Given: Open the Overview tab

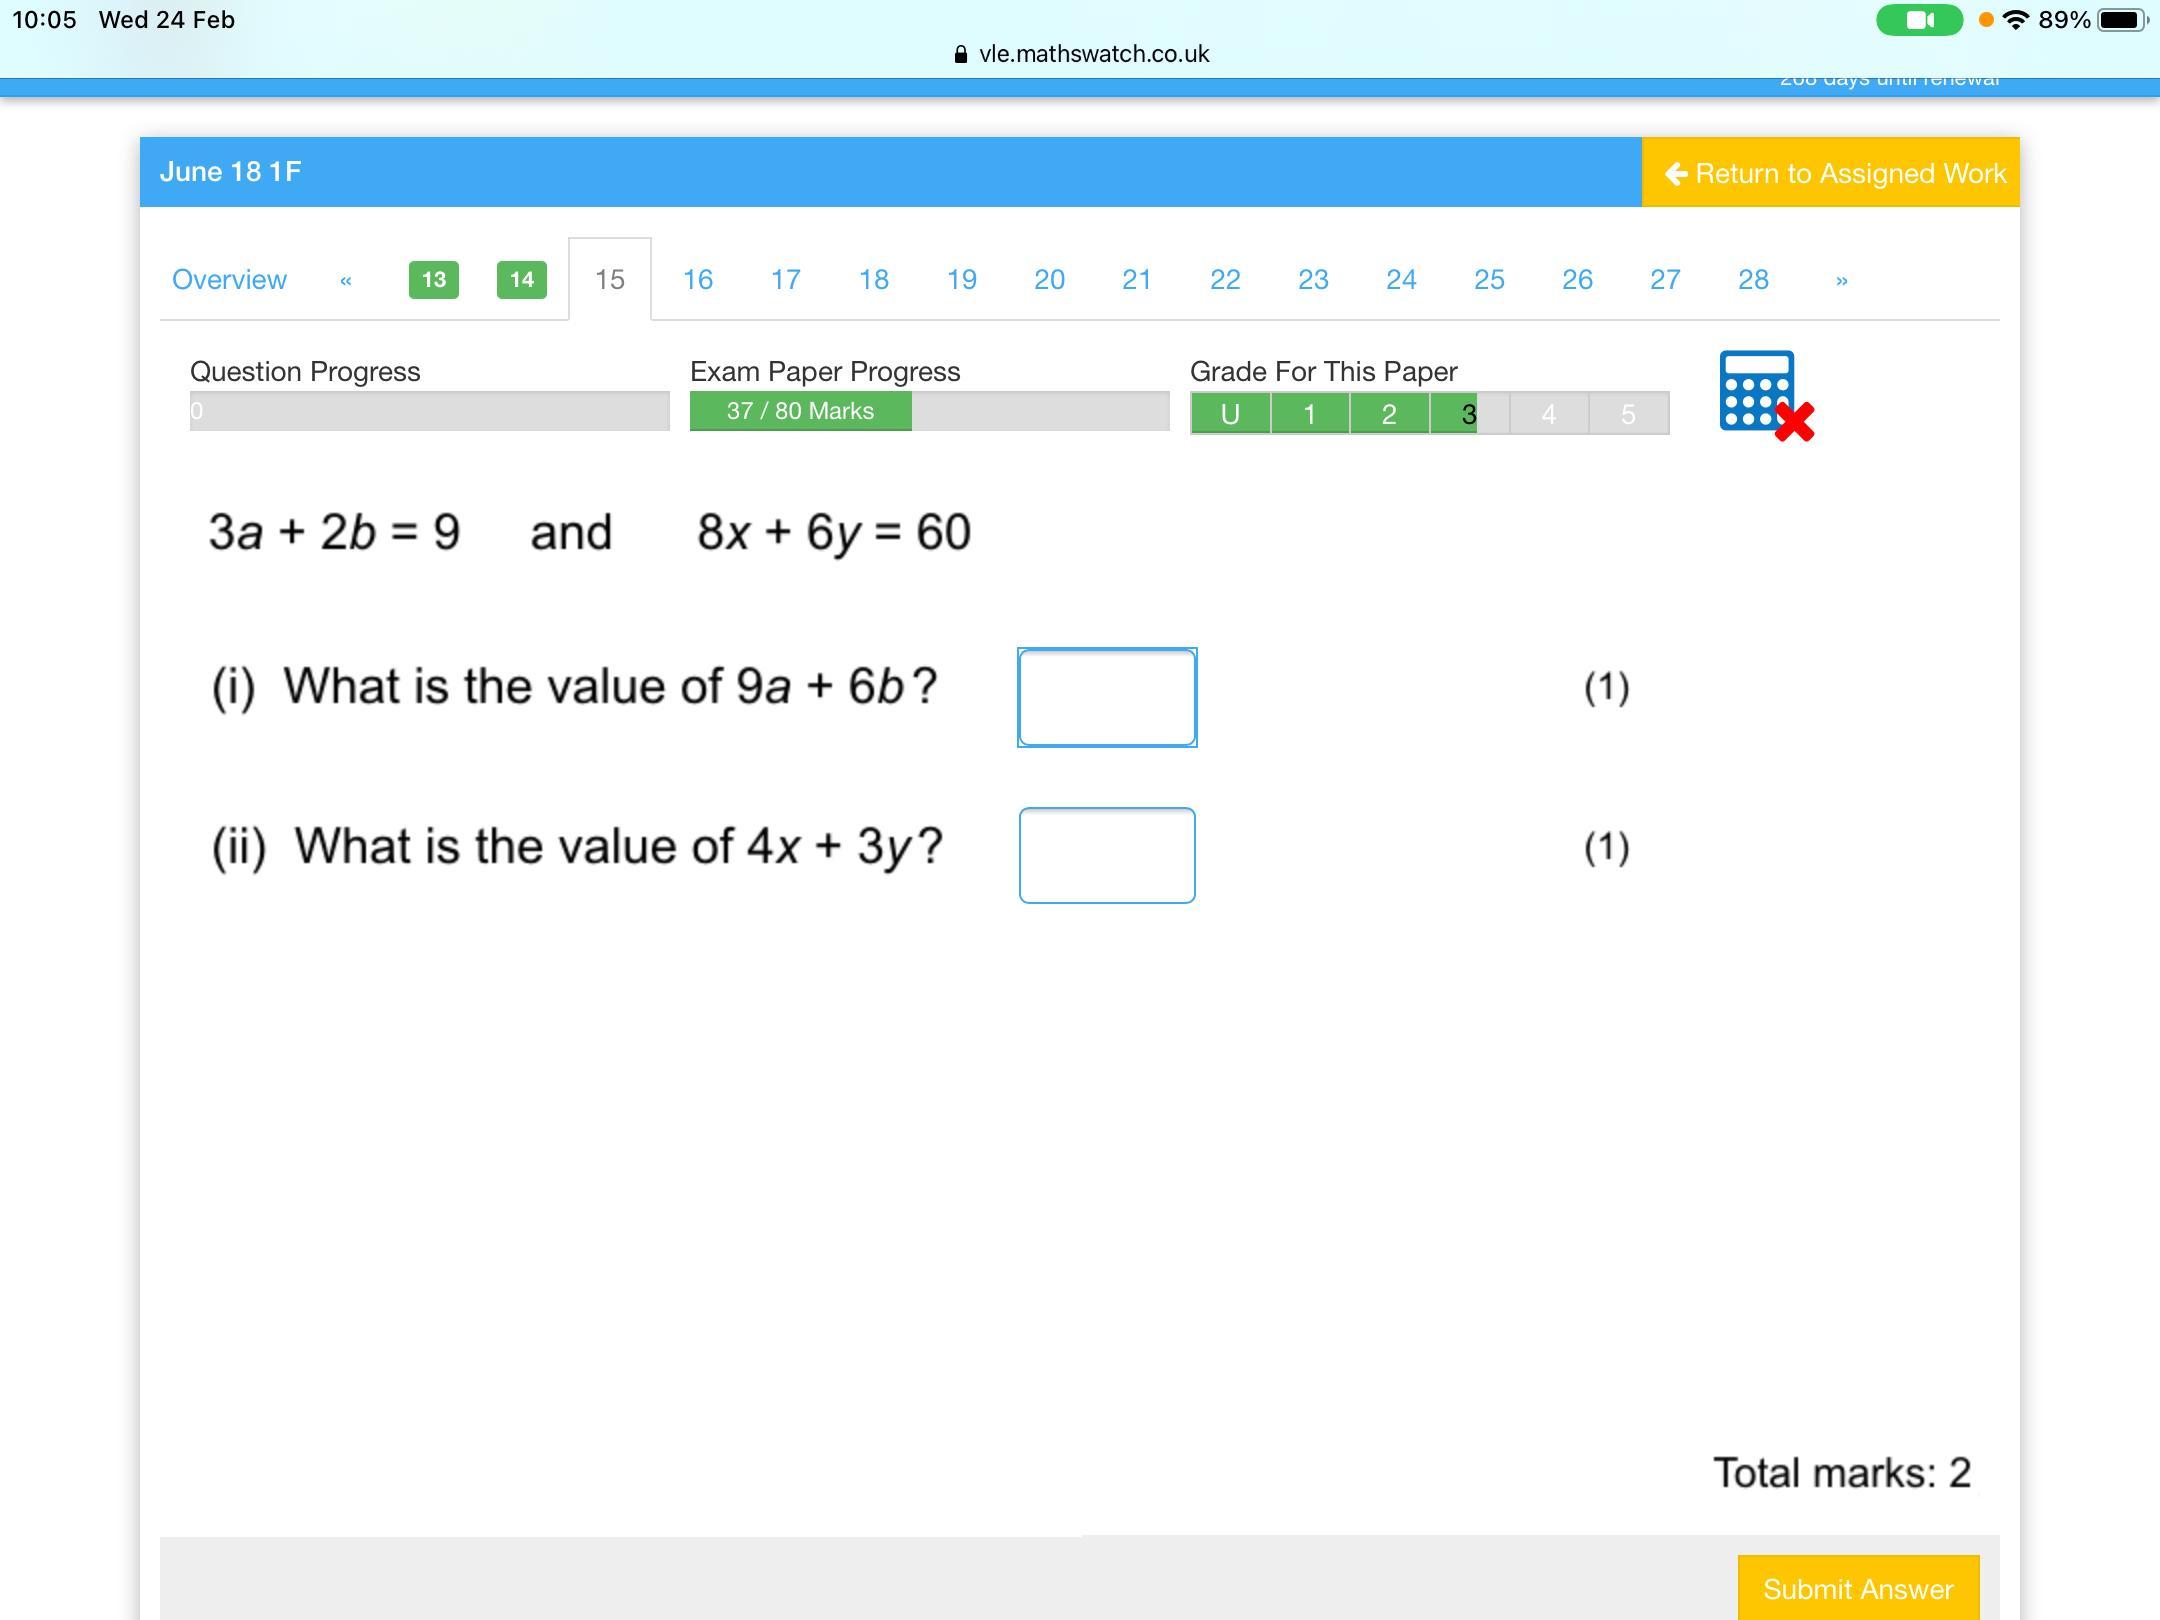Looking at the screenshot, I should coord(229,280).
